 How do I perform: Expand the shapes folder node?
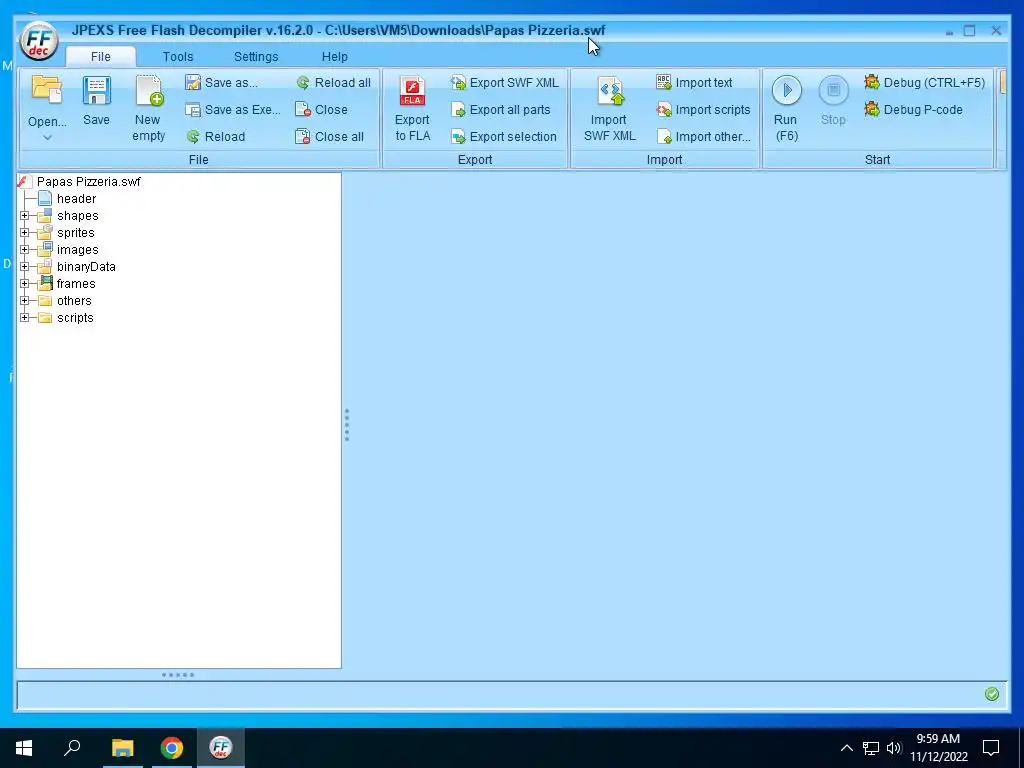click(x=25, y=216)
